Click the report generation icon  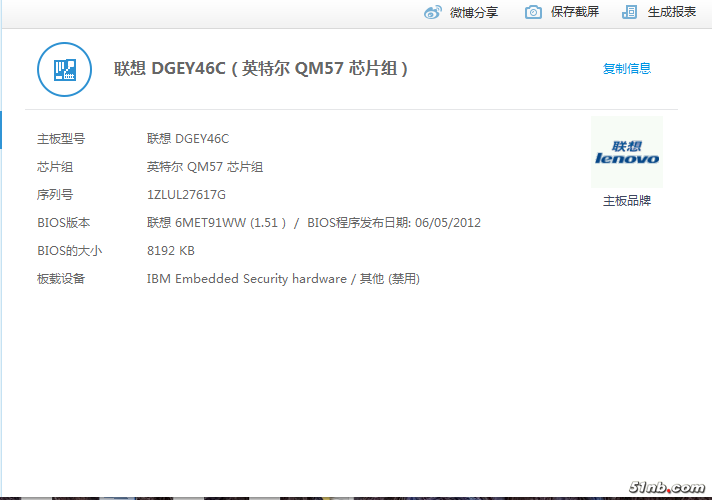[x=629, y=12]
